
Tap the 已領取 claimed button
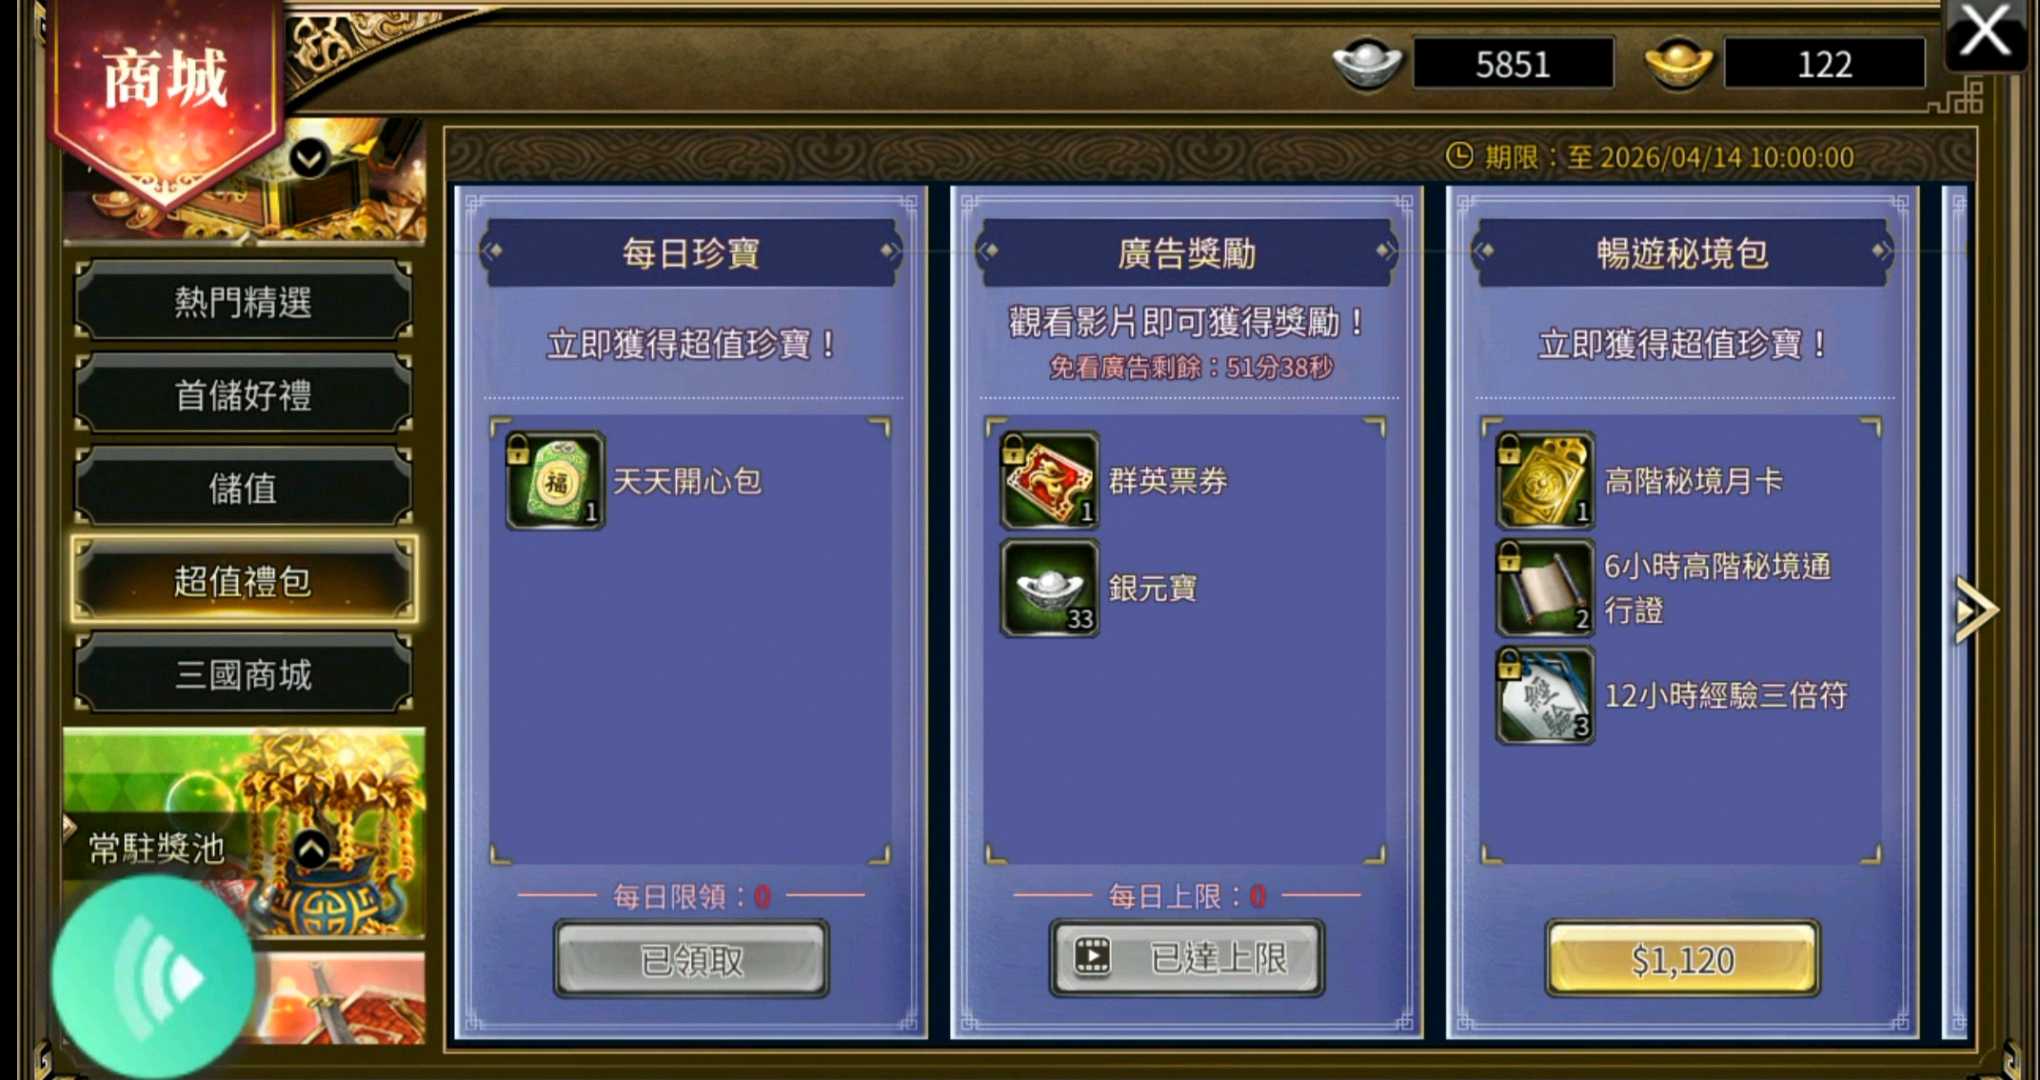point(691,959)
